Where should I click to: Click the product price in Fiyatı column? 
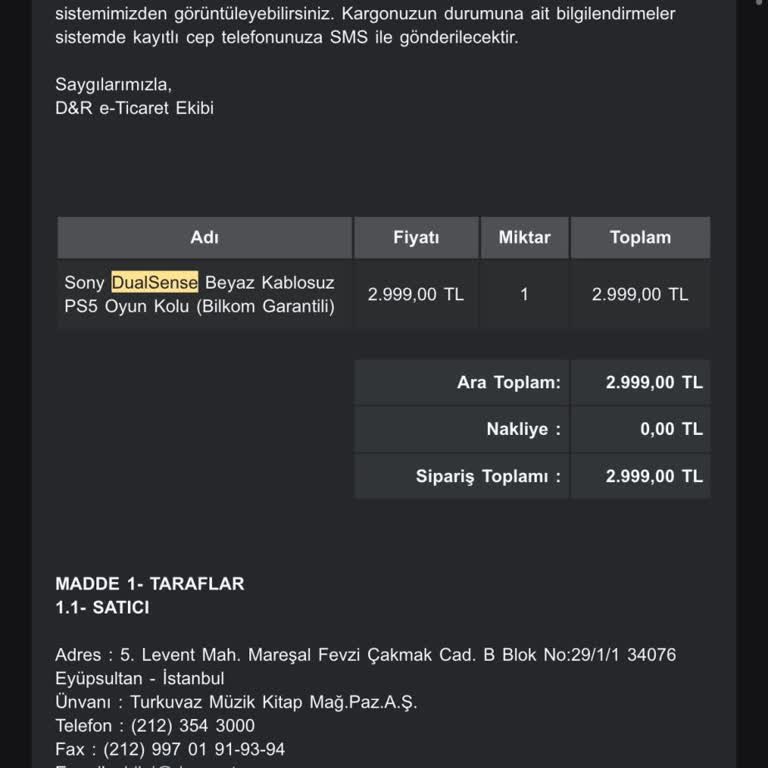click(416, 294)
